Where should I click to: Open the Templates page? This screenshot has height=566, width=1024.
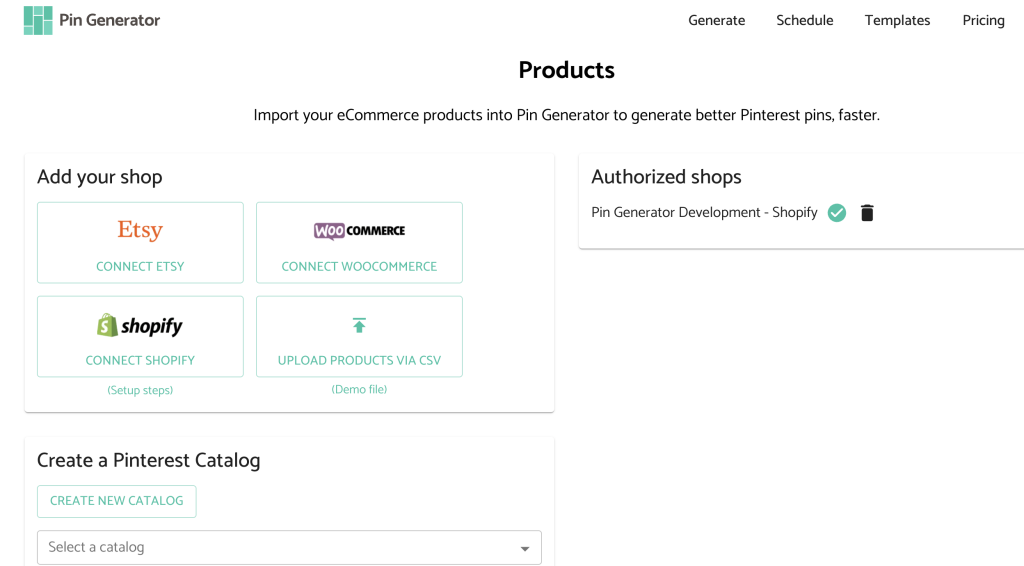[897, 20]
